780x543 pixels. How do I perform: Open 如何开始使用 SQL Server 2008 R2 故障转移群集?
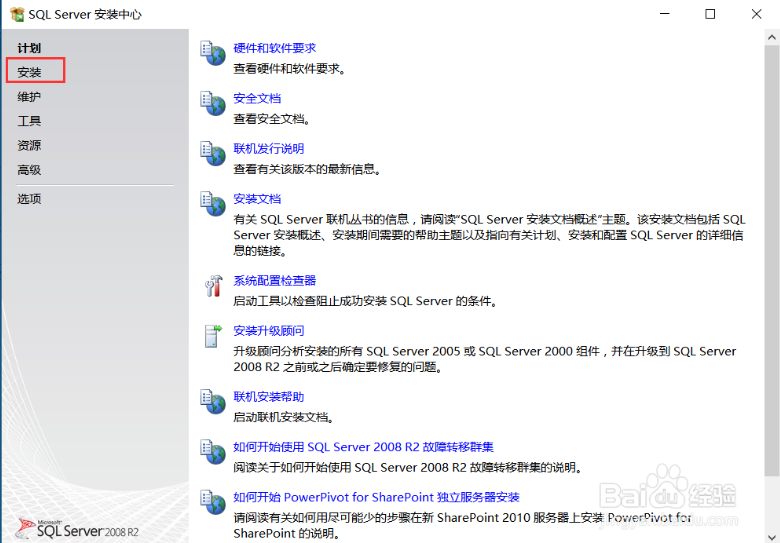(363, 447)
